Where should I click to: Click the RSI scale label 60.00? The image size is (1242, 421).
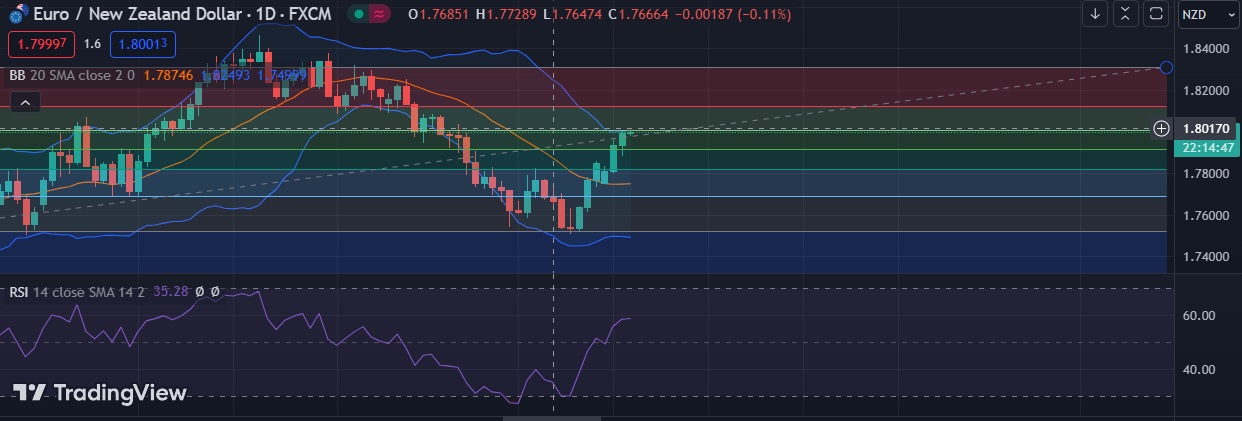pos(1200,316)
